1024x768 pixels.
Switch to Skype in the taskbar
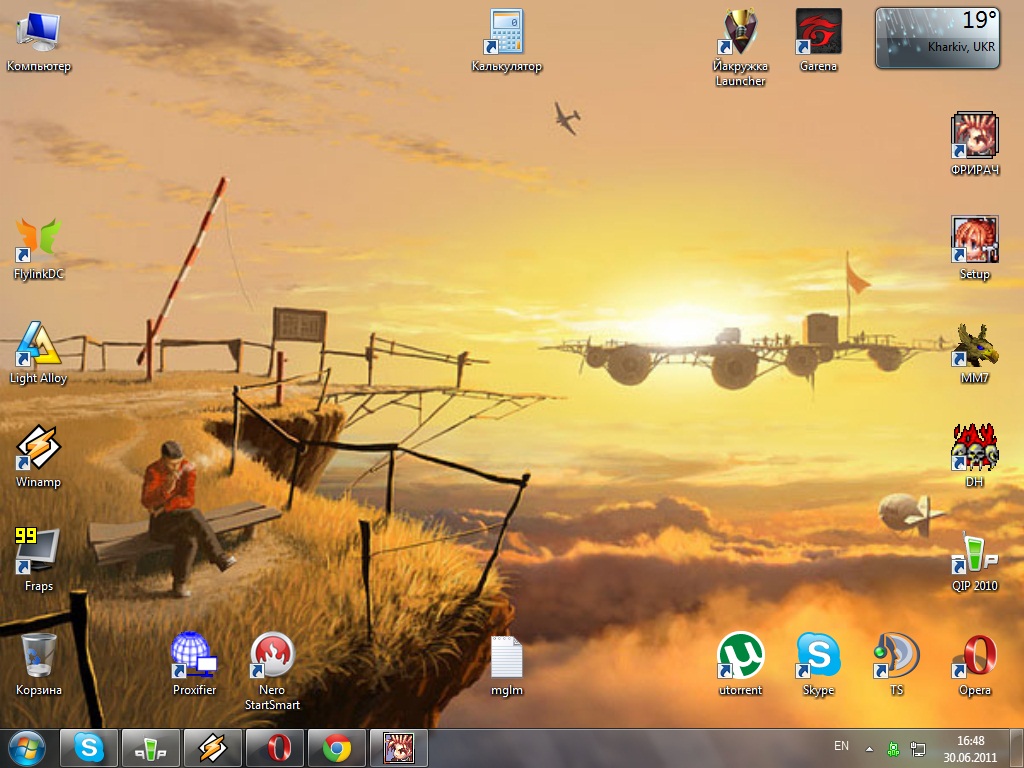89,748
